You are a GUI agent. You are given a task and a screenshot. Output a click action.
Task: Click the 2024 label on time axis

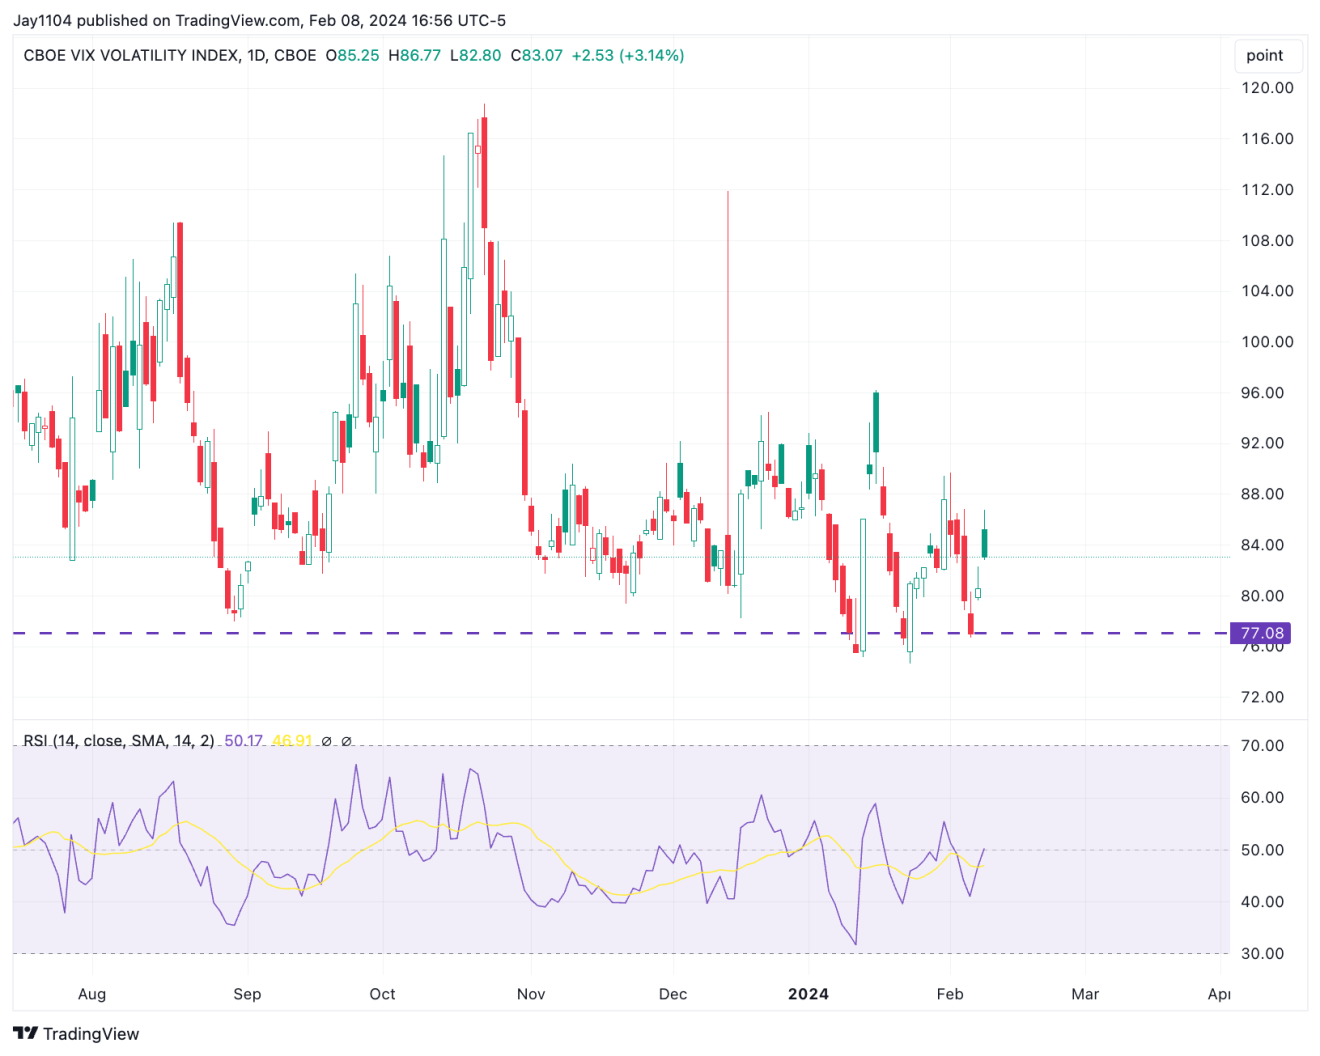(x=808, y=994)
